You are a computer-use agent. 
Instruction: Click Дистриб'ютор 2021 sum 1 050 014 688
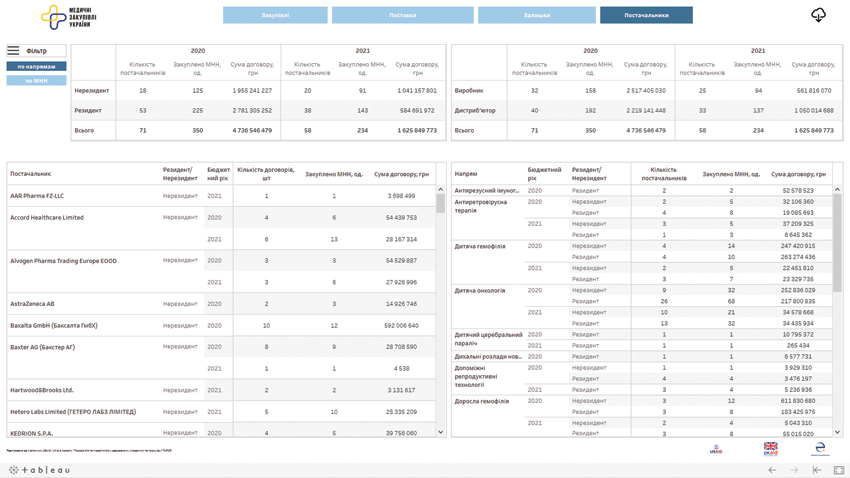coord(813,111)
